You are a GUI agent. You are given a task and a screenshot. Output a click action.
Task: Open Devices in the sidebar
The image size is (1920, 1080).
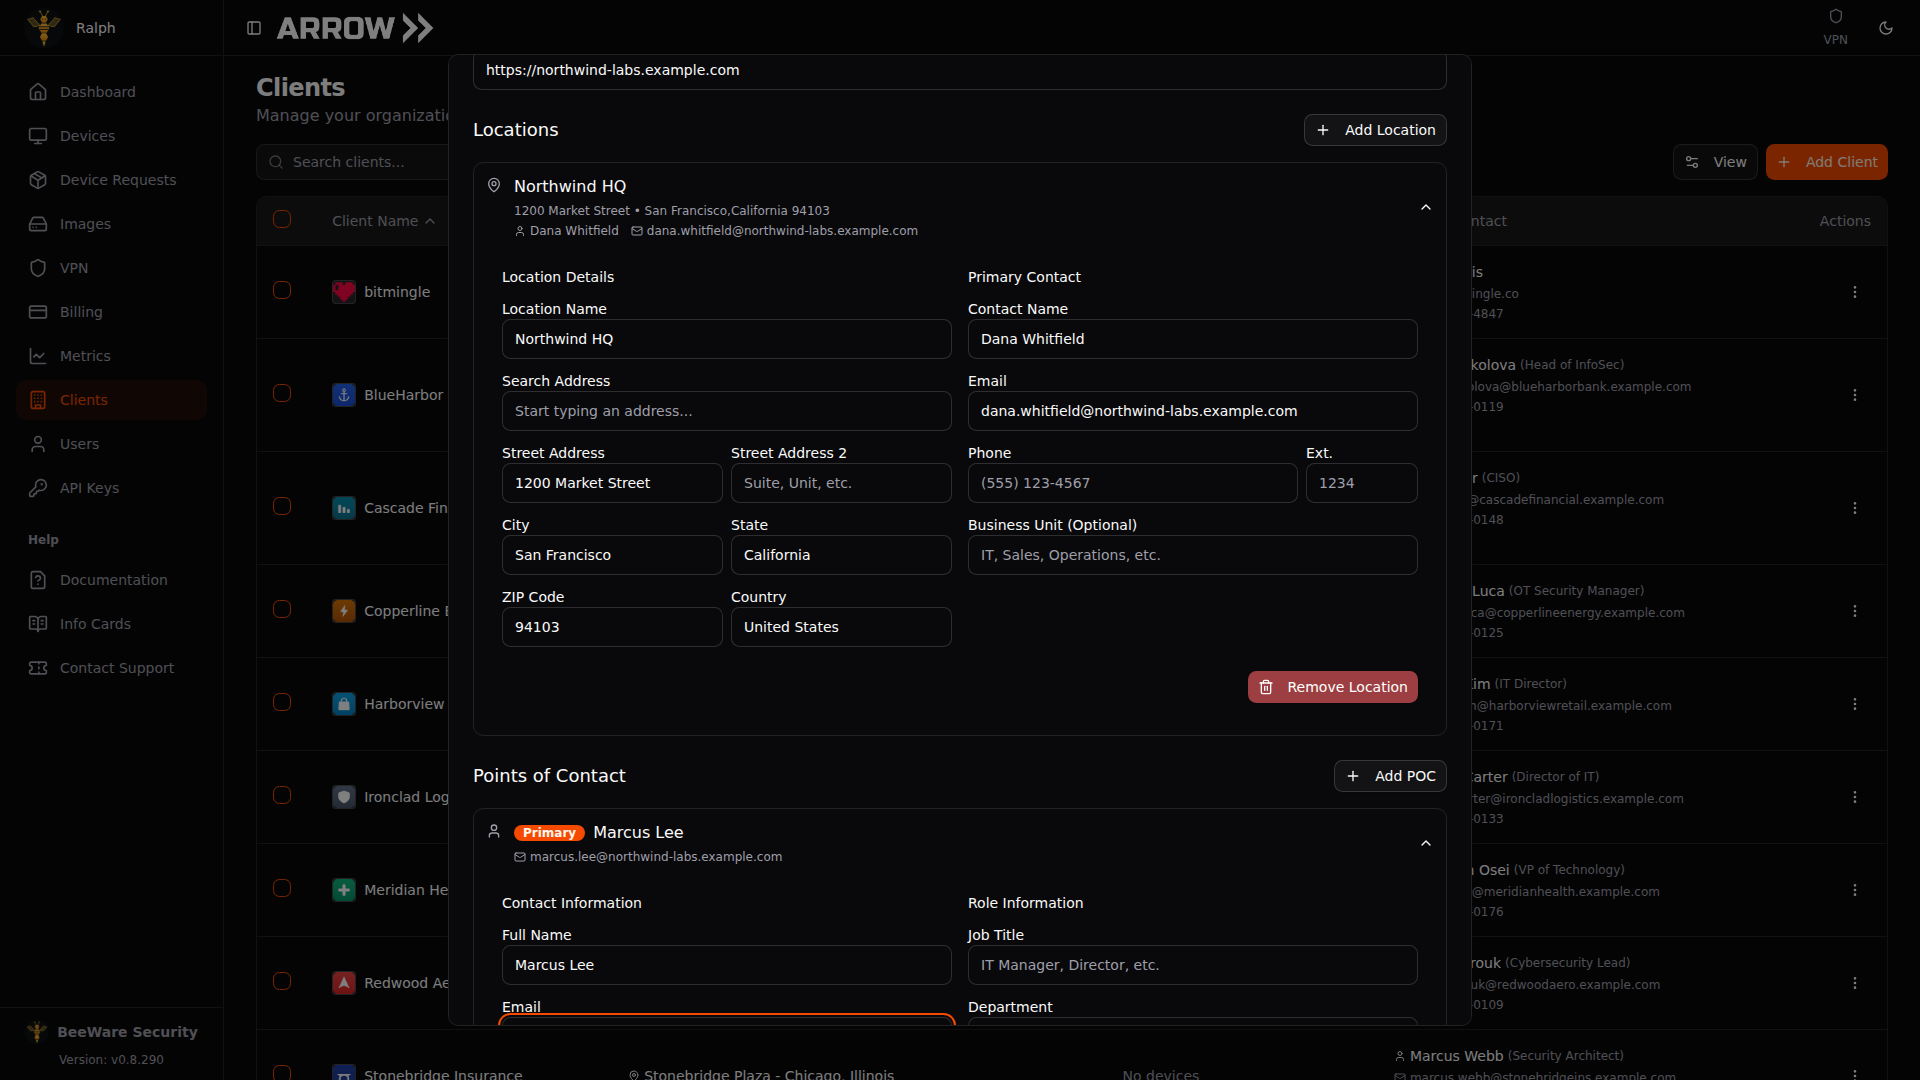point(111,136)
